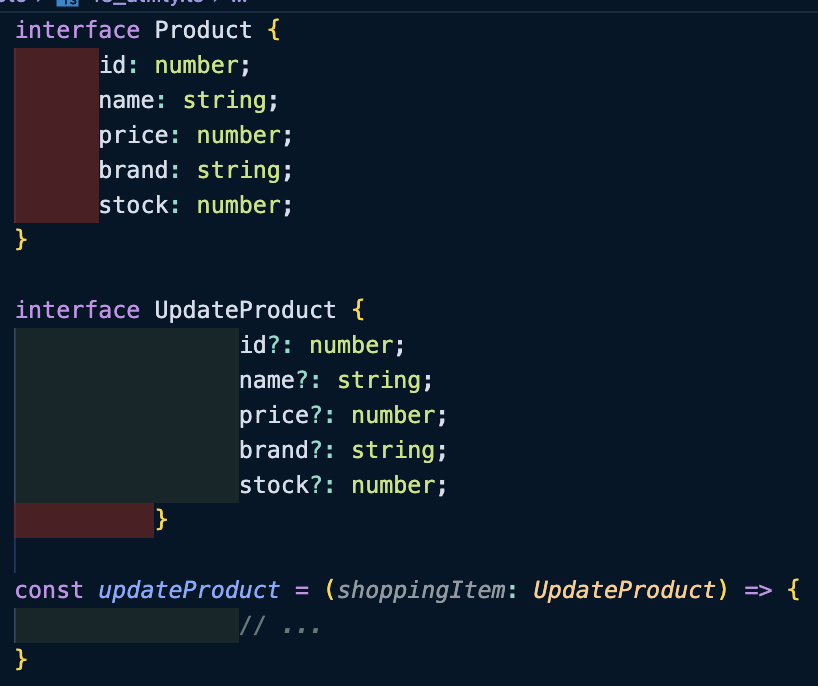Viewport: 818px width, 686px height.
Task: Click the 'id: number' line in Product
Action: pyautogui.click(x=175, y=65)
